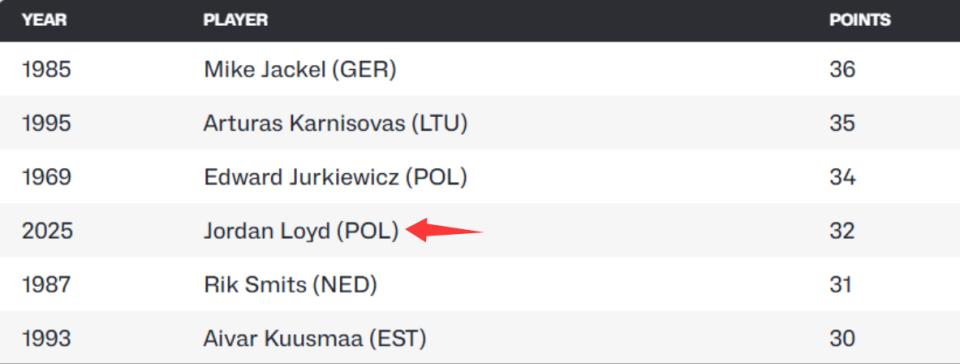Click the year 1993 cell

tap(47, 338)
